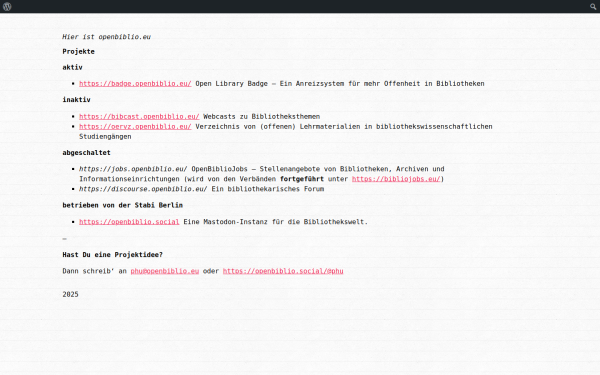
Task: Click 'Hast Du eine Projektidee?' heading
Action: [112, 254]
